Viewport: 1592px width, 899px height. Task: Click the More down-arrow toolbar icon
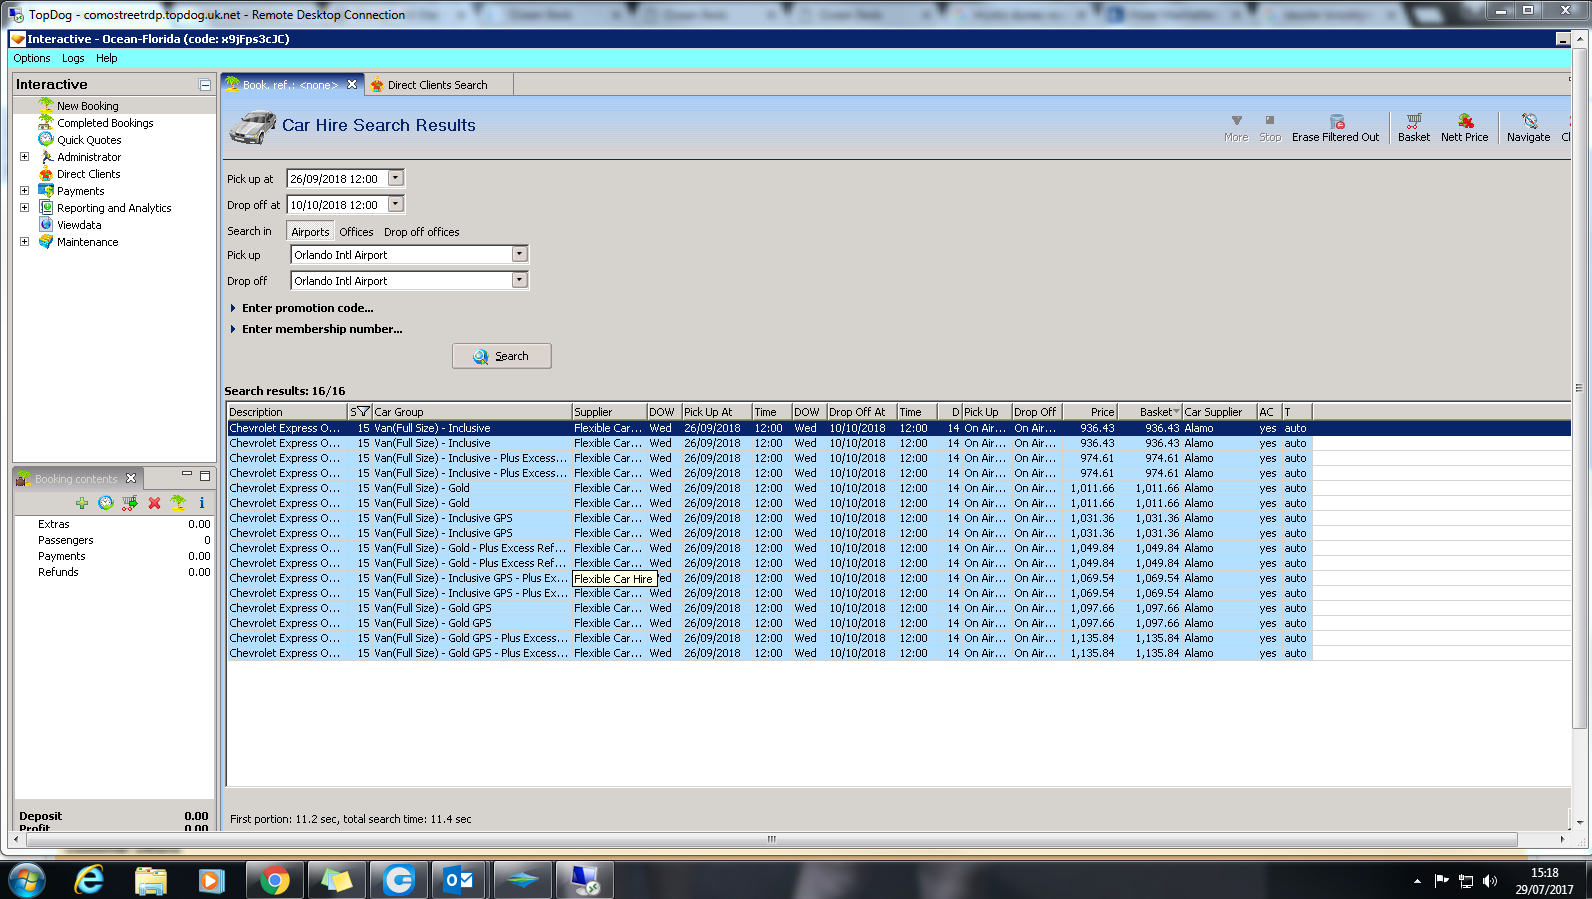pyautogui.click(x=1237, y=121)
